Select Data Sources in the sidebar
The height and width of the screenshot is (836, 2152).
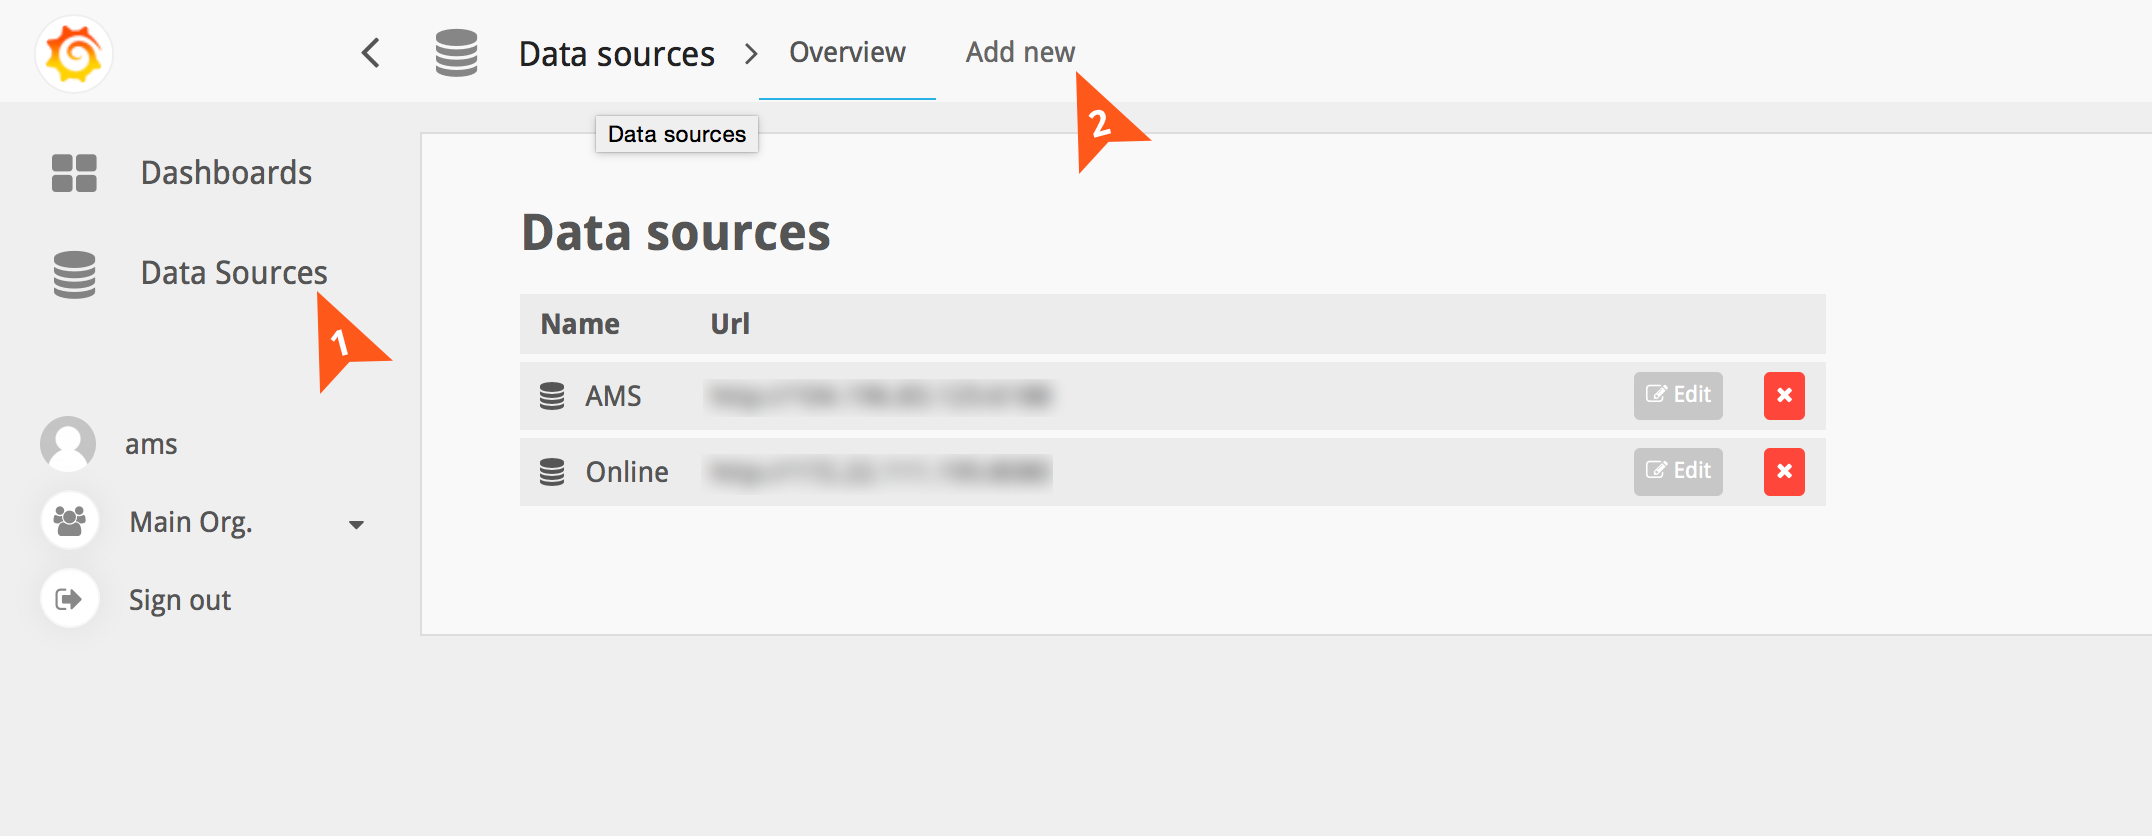[234, 273]
